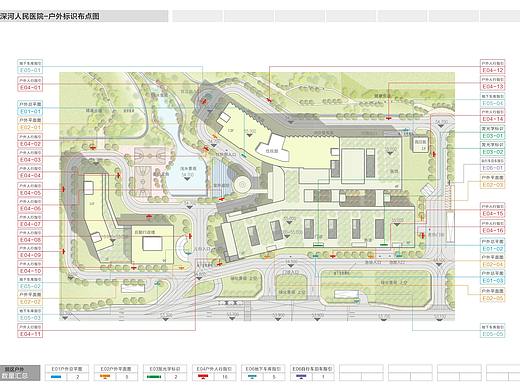Click the E04 legend count 16
The width and height of the screenshot is (520, 390).
pyautogui.click(x=225, y=377)
